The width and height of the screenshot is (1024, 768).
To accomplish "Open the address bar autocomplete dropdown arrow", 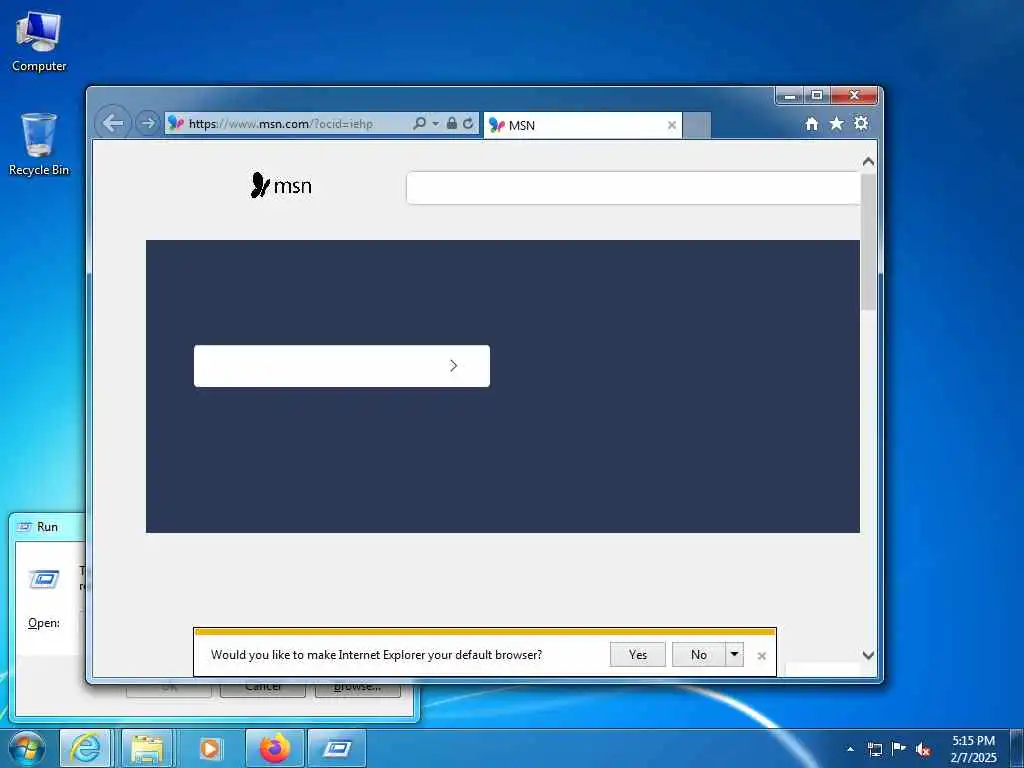I will pos(436,123).
